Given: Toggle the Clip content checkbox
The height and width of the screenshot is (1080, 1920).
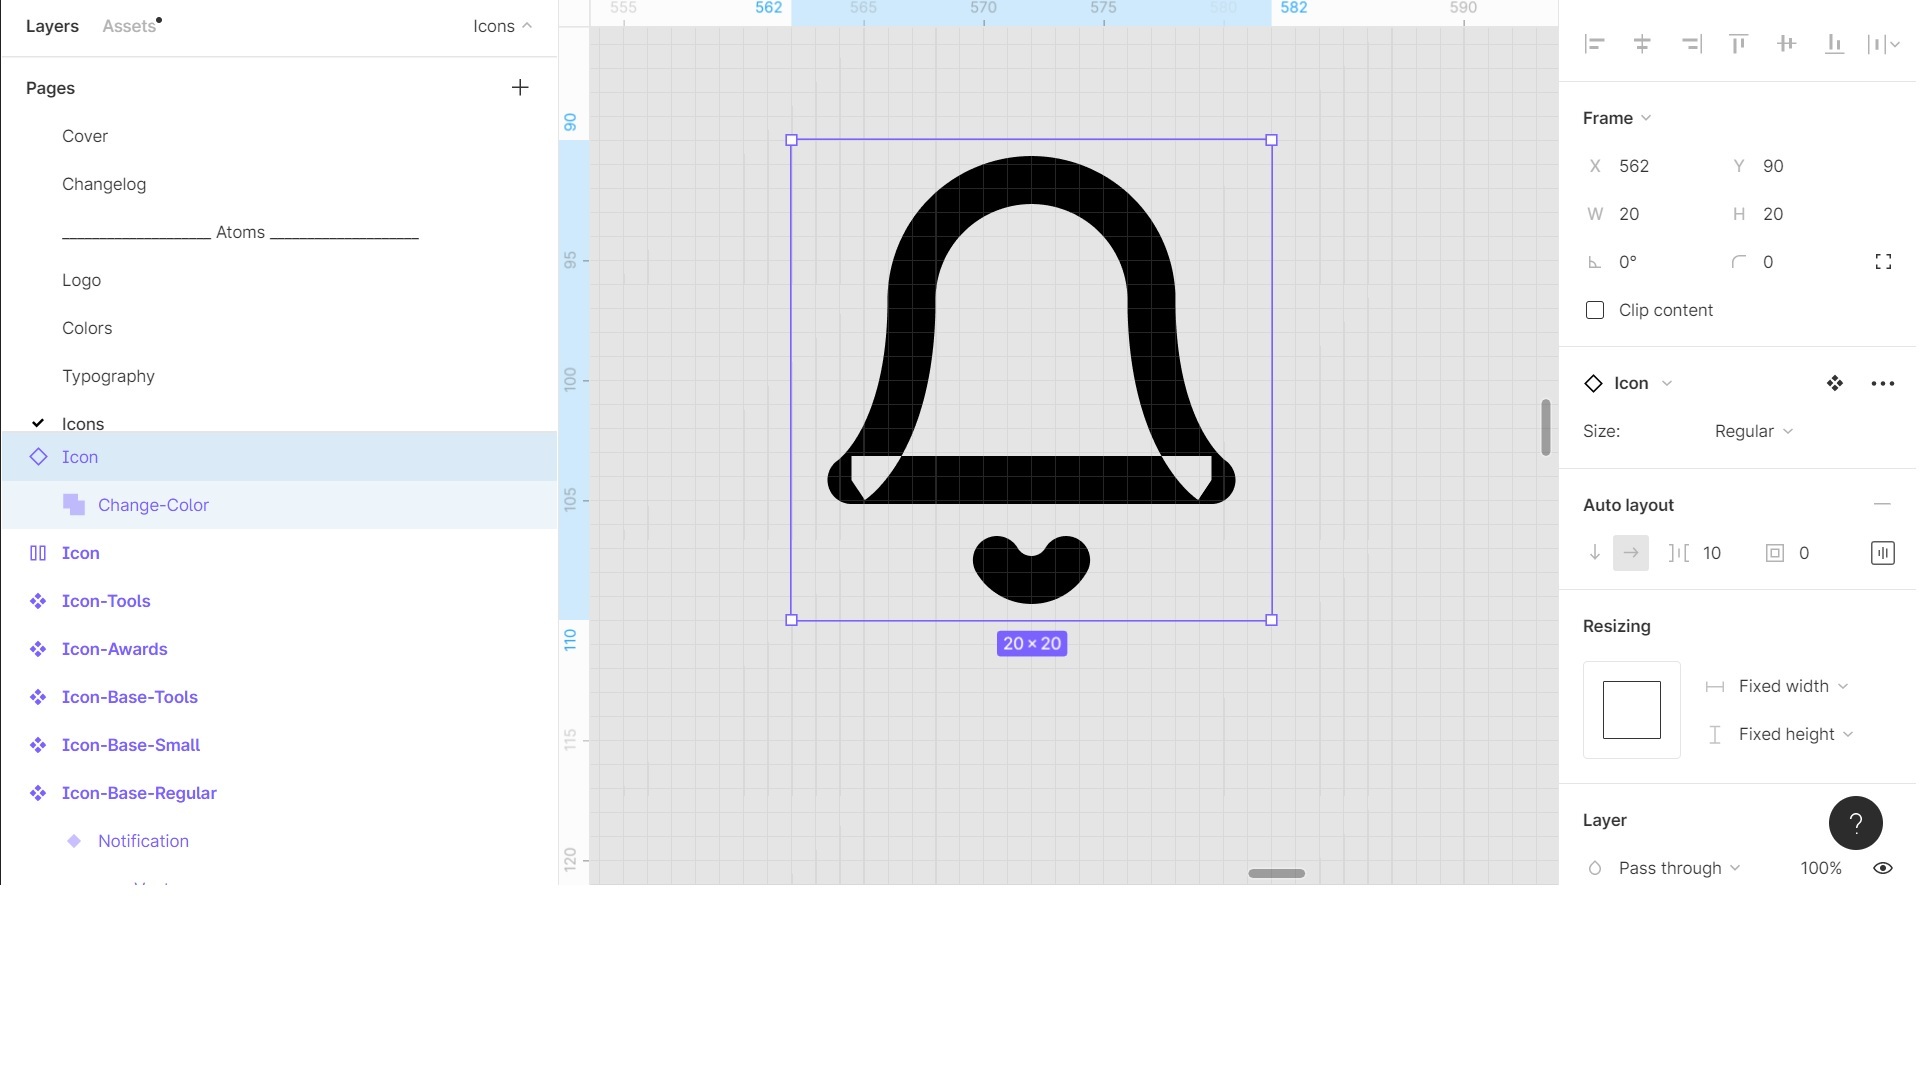Looking at the screenshot, I should click(x=1594, y=310).
